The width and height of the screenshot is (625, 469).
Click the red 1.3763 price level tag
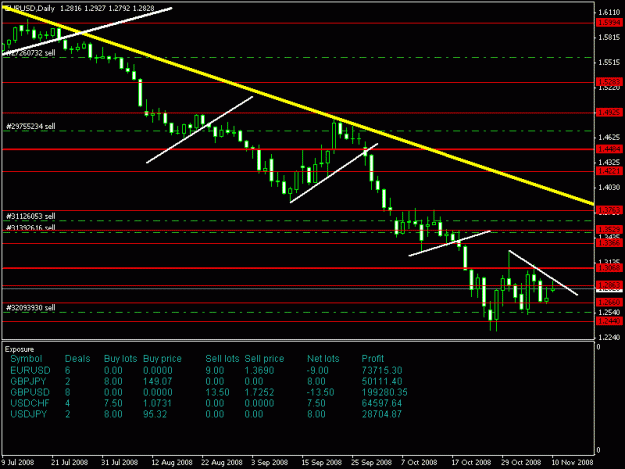click(609, 210)
